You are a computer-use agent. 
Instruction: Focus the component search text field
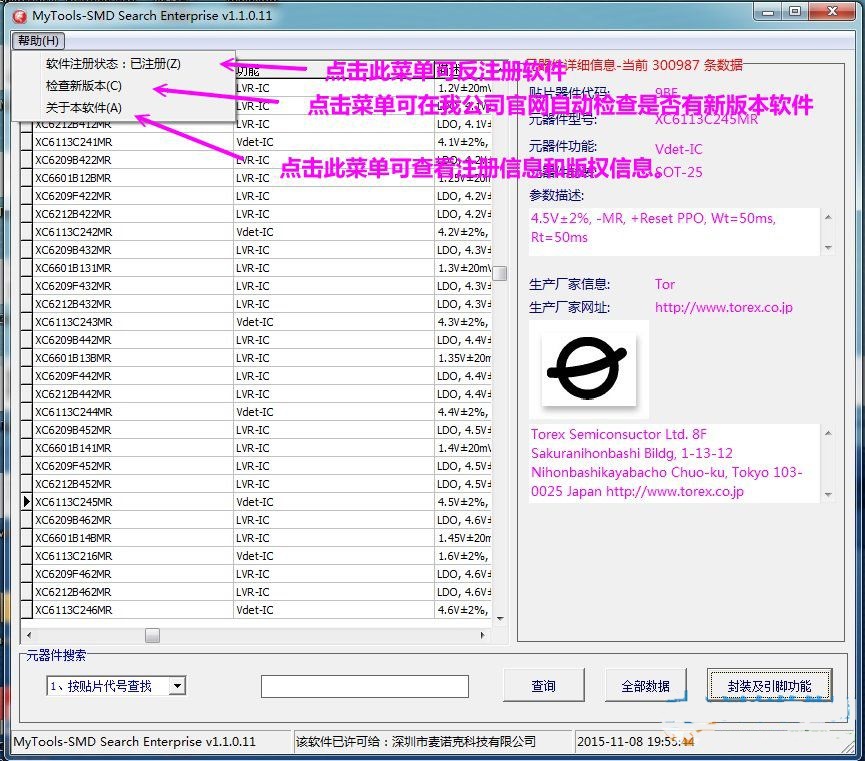click(365, 686)
